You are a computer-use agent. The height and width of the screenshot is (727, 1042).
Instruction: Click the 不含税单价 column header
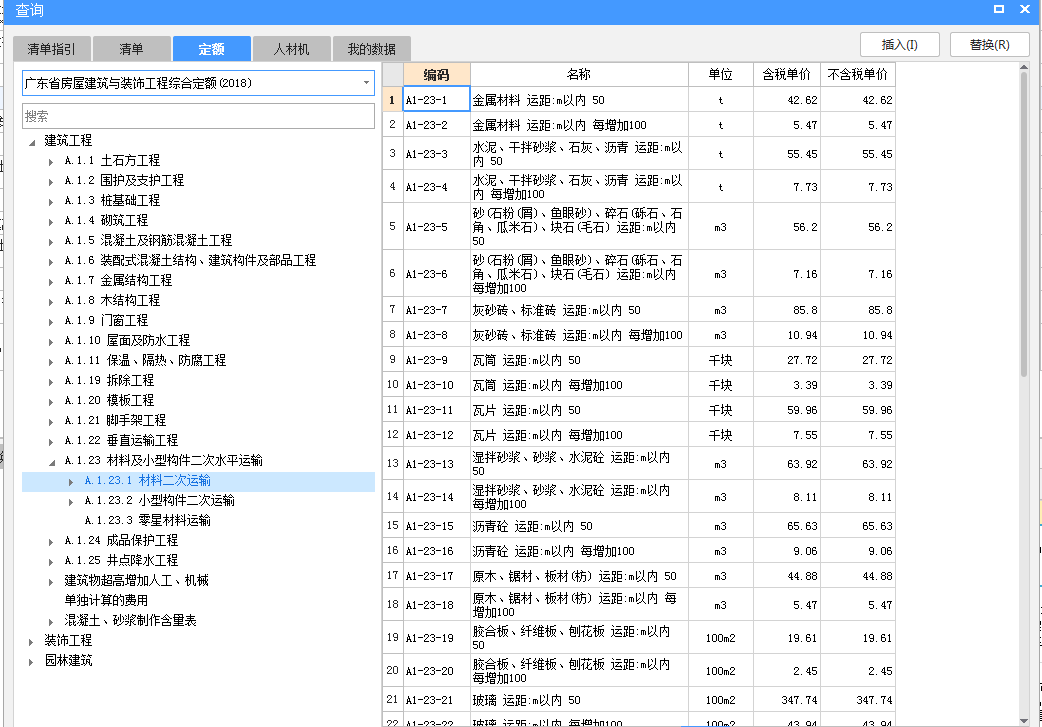(x=857, y=74)
